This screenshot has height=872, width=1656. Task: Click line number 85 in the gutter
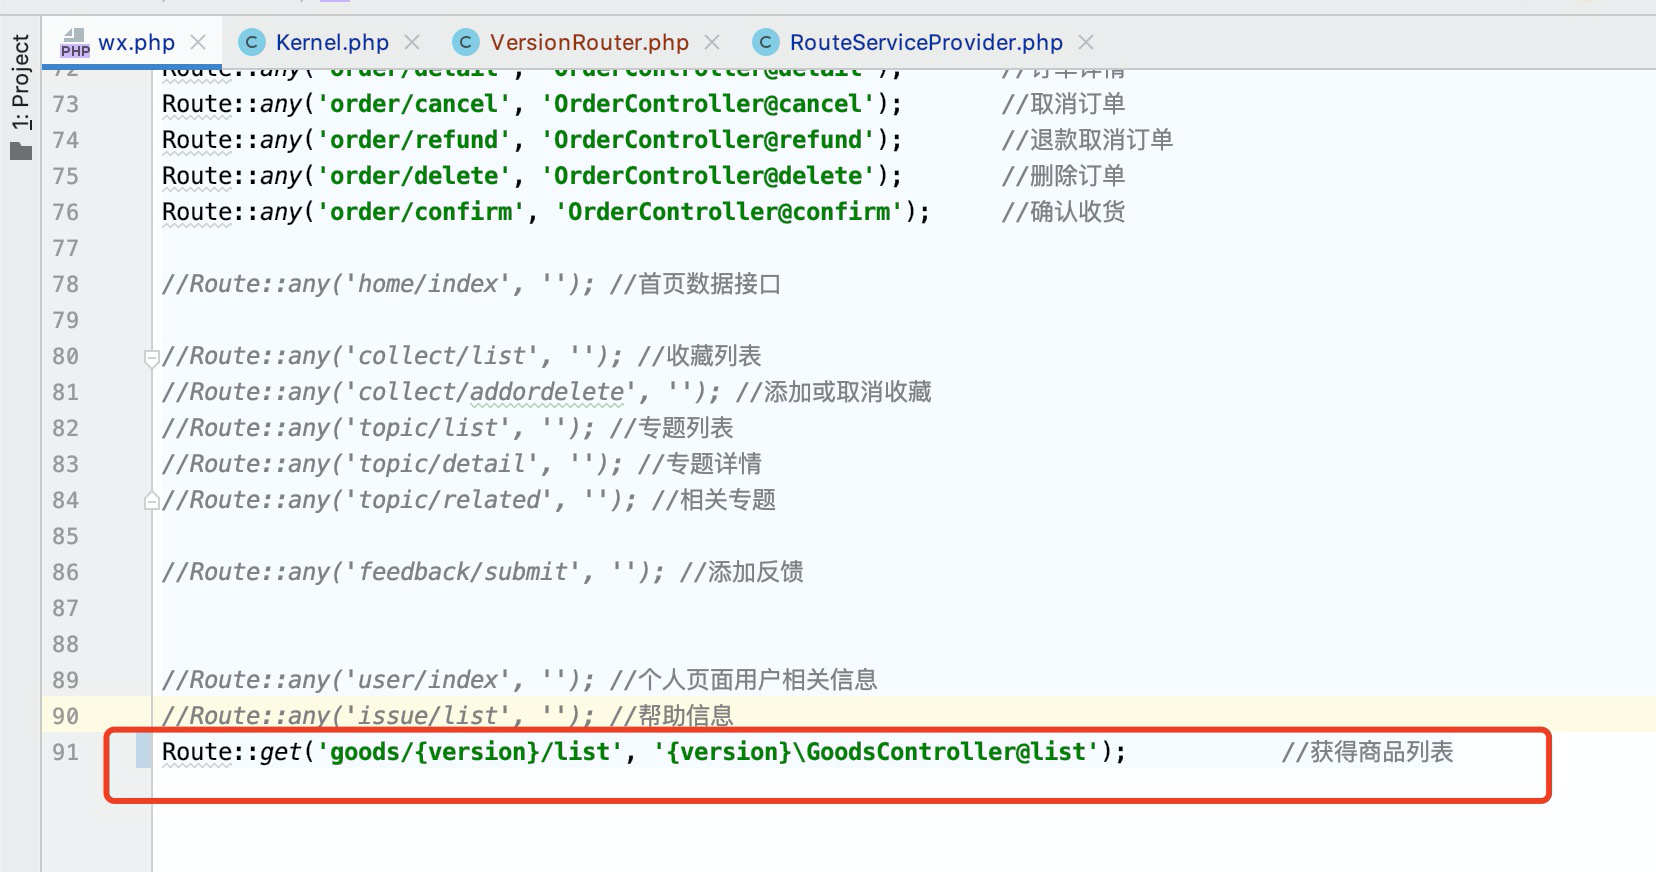pos(65,536)
